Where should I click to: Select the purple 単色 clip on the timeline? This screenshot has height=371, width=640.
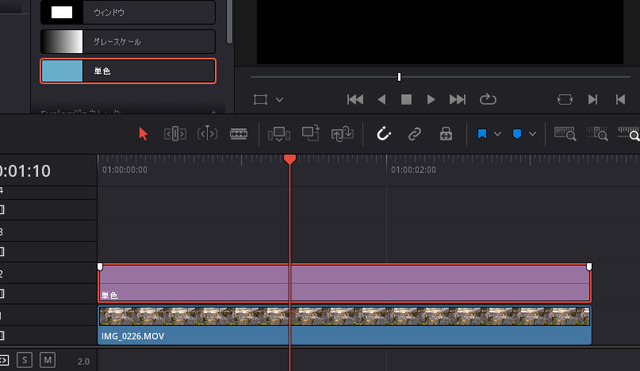[345, 283]
